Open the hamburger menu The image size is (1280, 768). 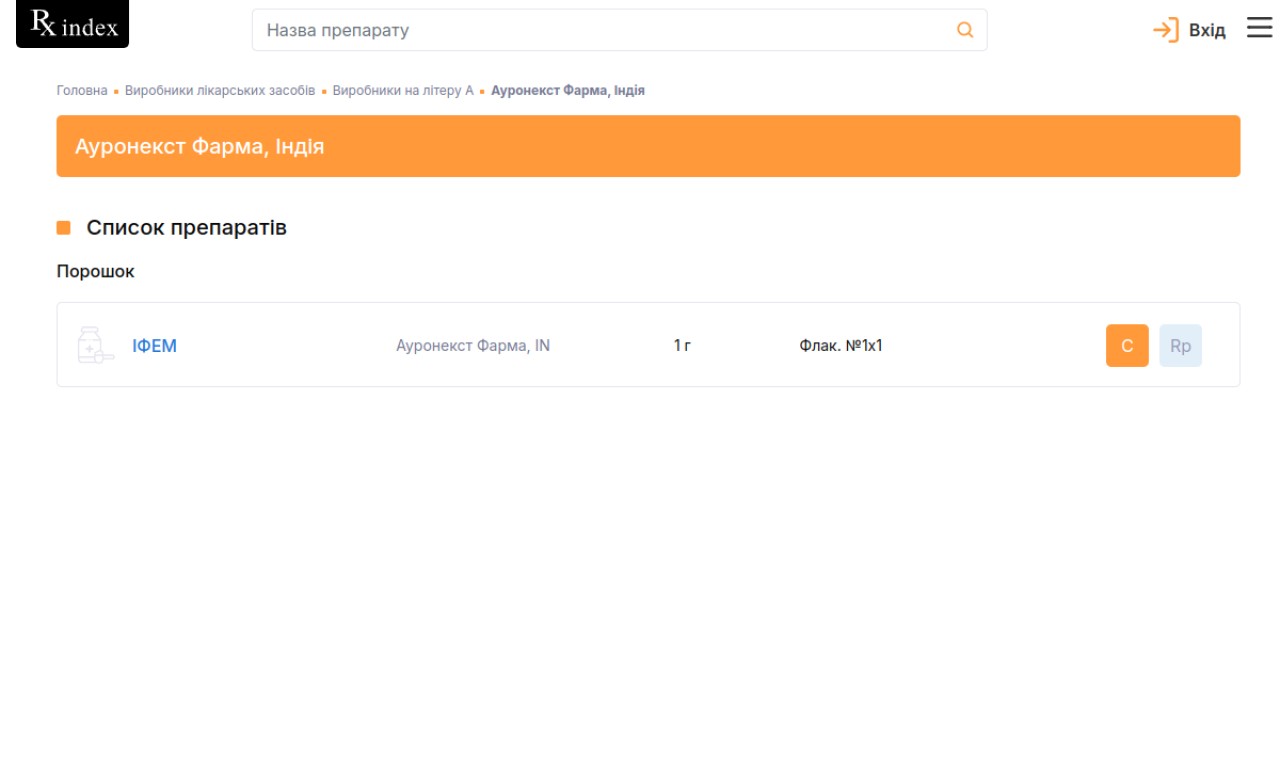[x=1259, y=28]
